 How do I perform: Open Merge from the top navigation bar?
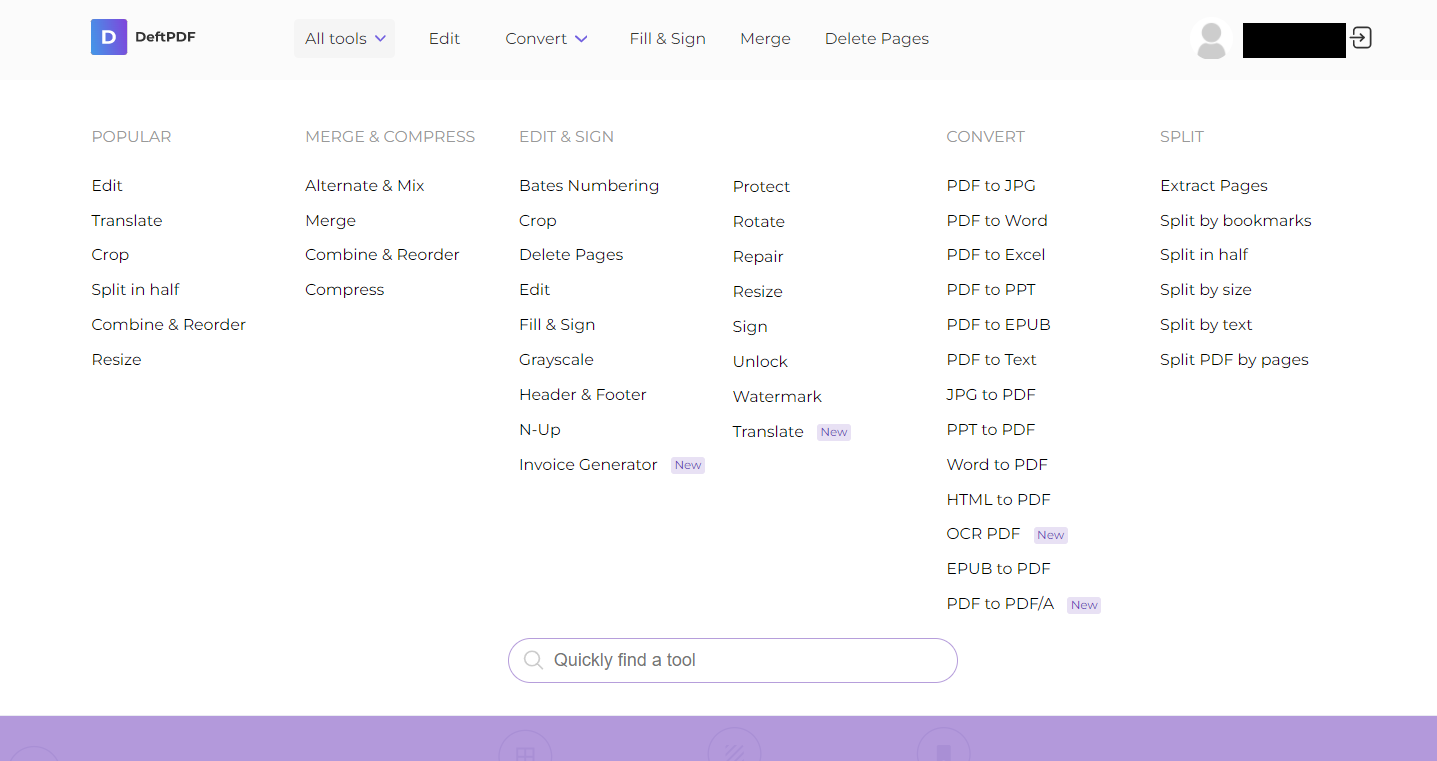765,38
